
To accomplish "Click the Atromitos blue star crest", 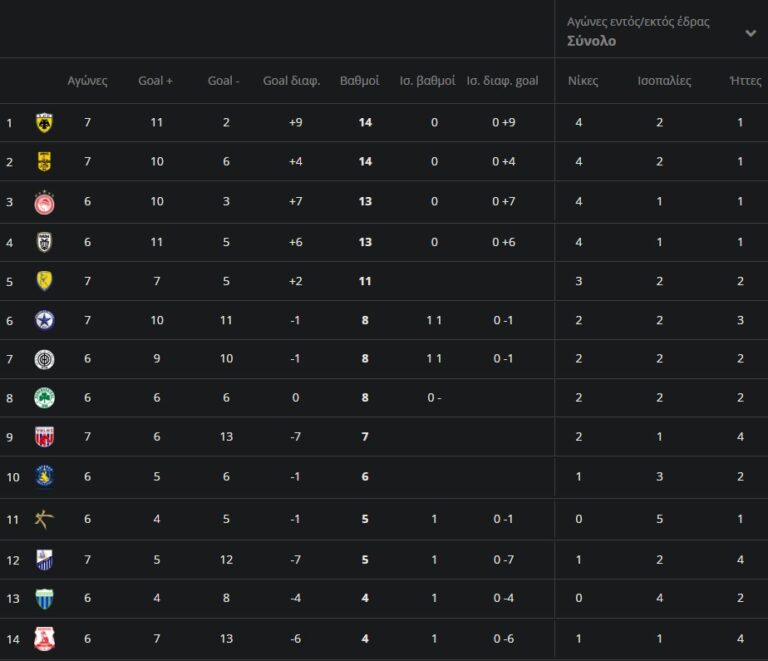I will point(44,320).
